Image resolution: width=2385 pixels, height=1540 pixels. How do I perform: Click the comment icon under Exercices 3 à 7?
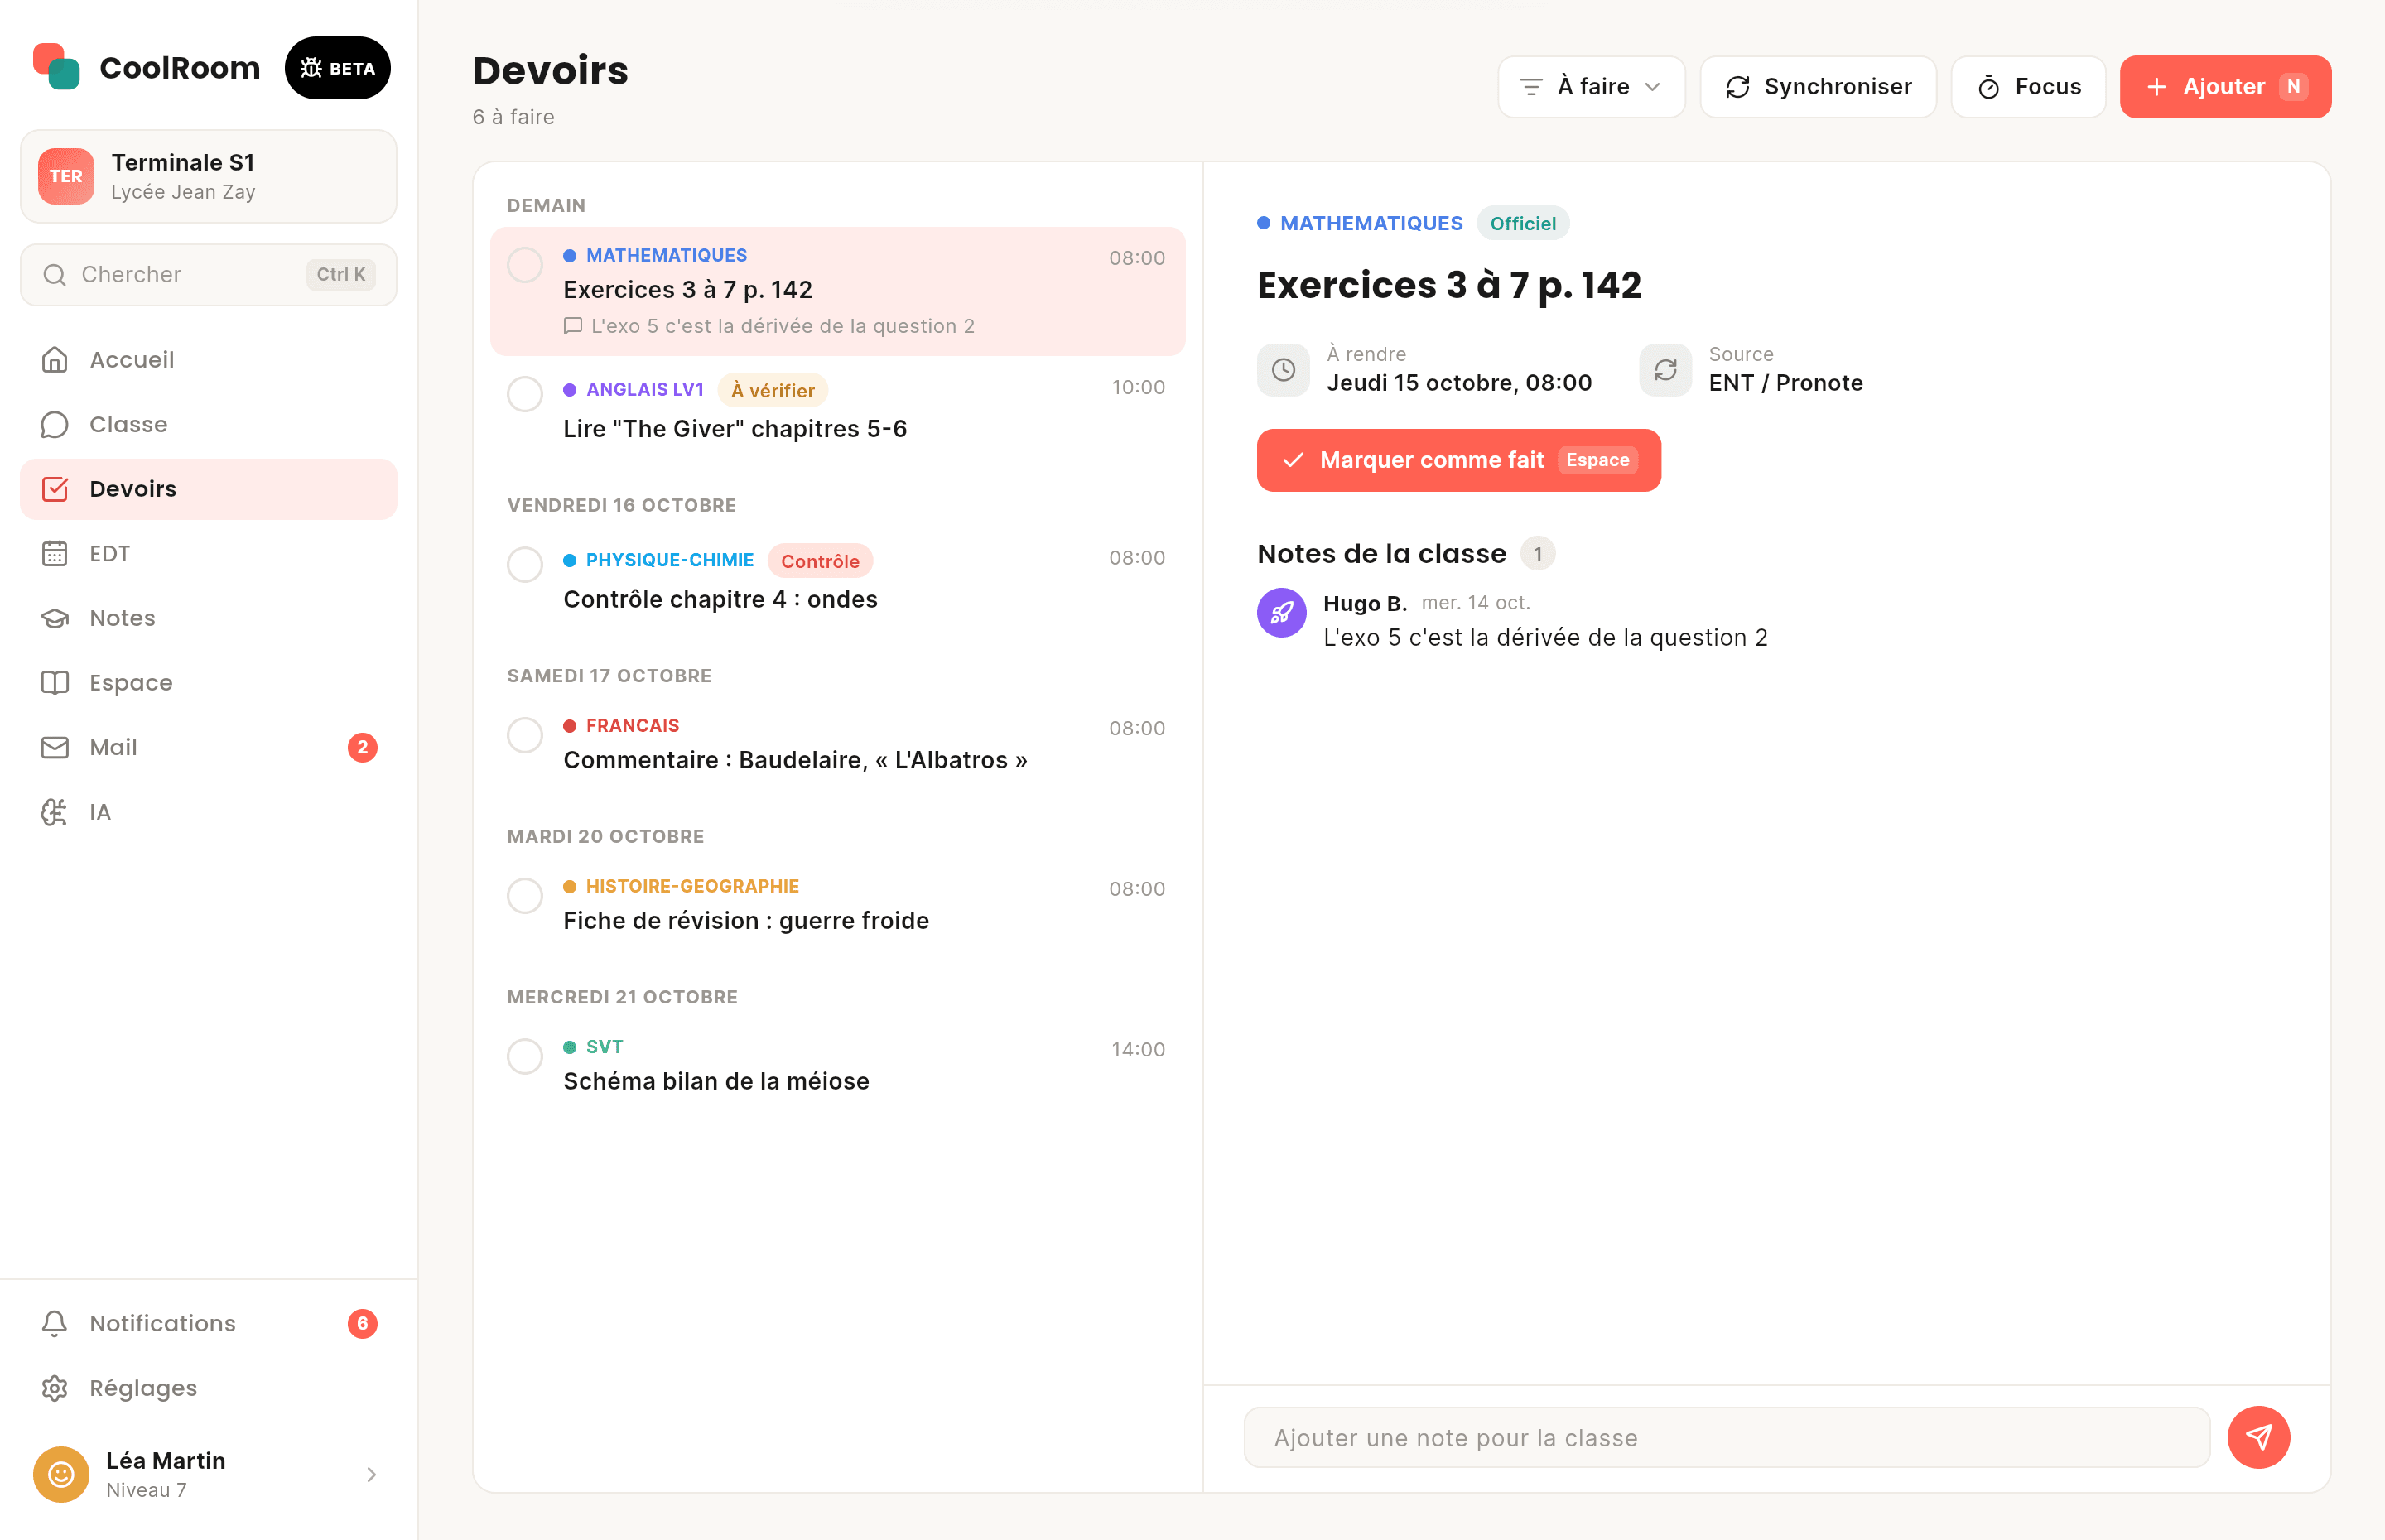[573, 326]
